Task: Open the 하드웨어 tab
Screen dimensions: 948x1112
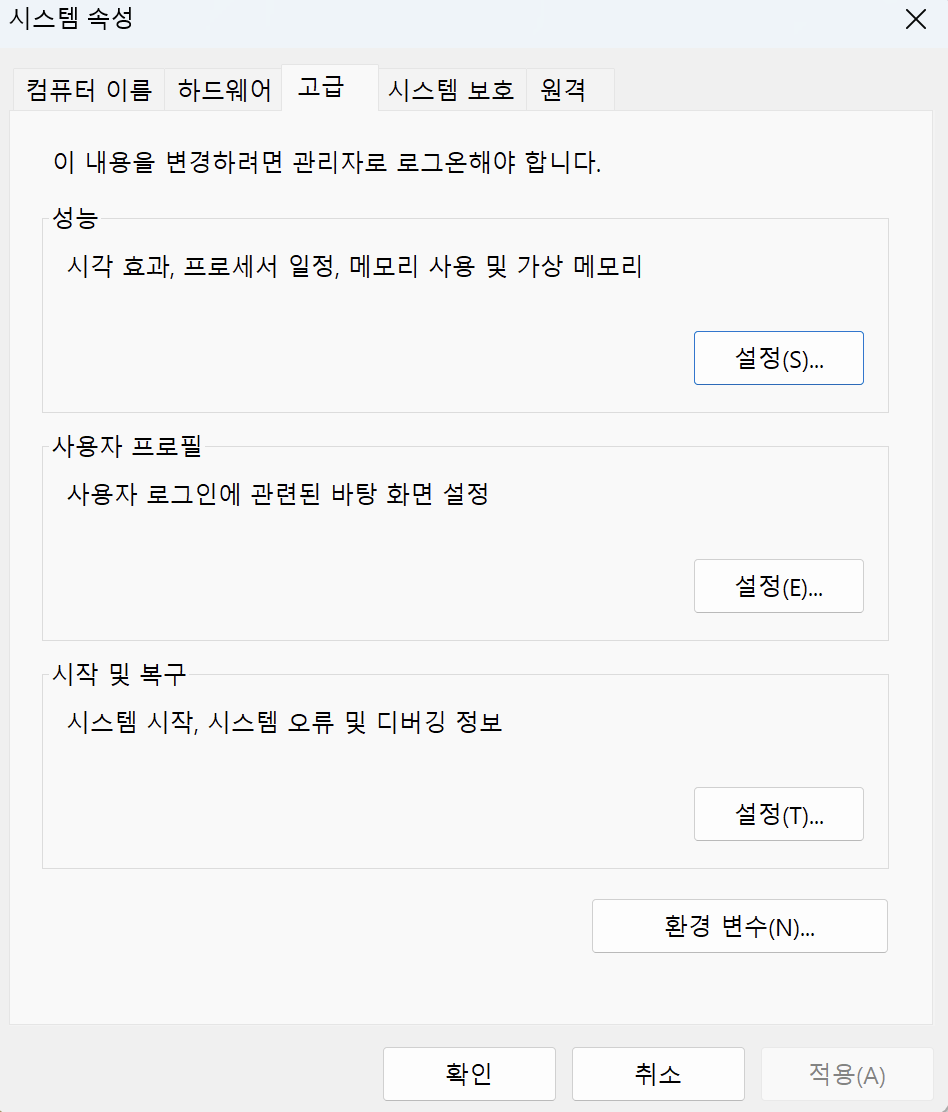Action: [x=223, y=89]
